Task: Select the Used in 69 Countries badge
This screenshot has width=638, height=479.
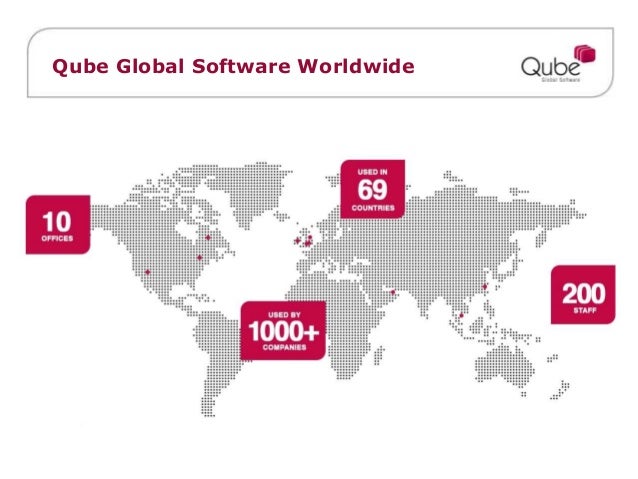Action: pyautogui.click(x=373, y=189)
